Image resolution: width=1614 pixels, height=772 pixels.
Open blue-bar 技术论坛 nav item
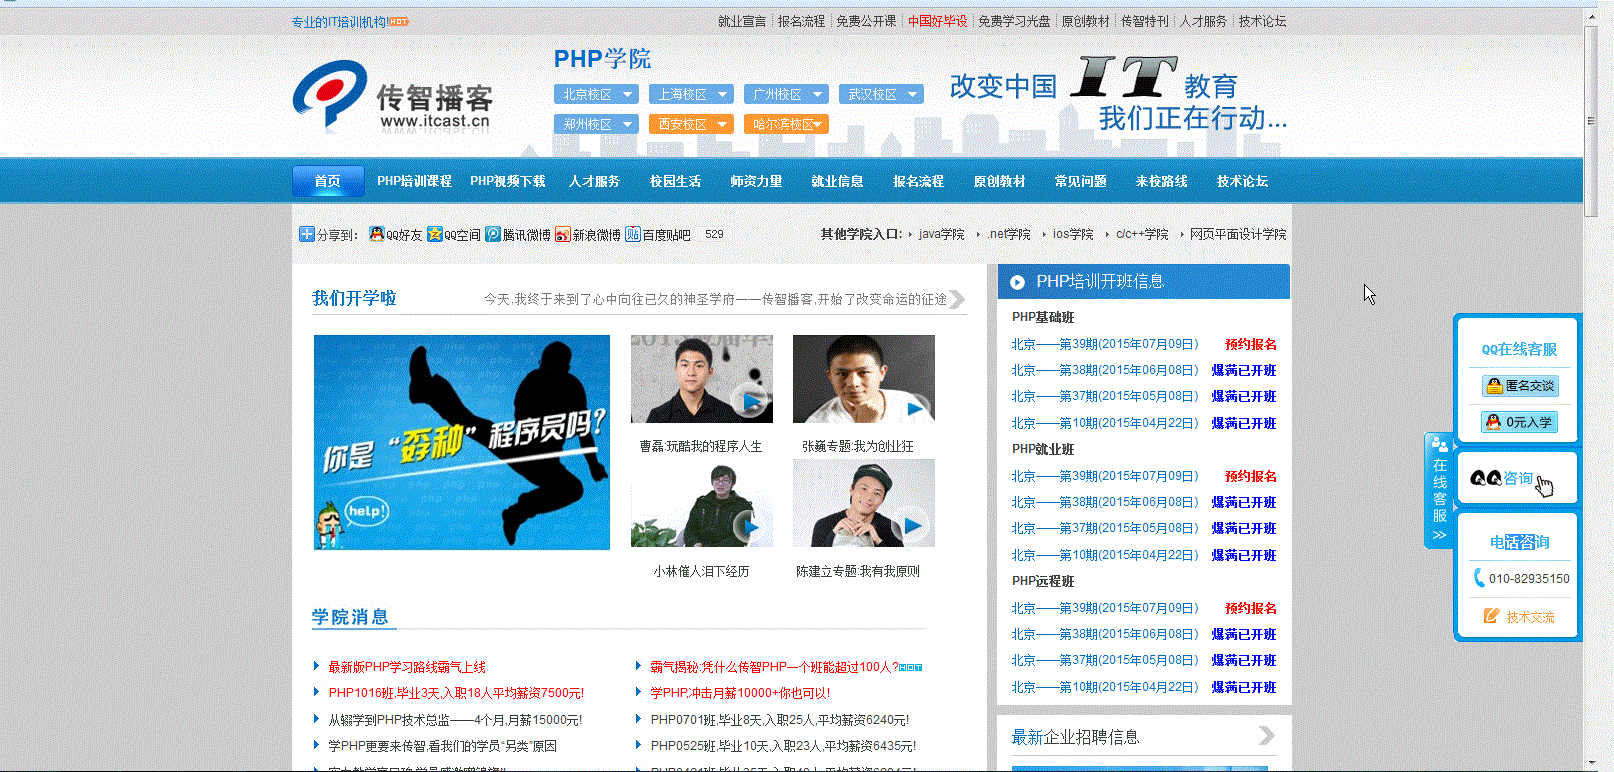click(x=1242, y=181)
